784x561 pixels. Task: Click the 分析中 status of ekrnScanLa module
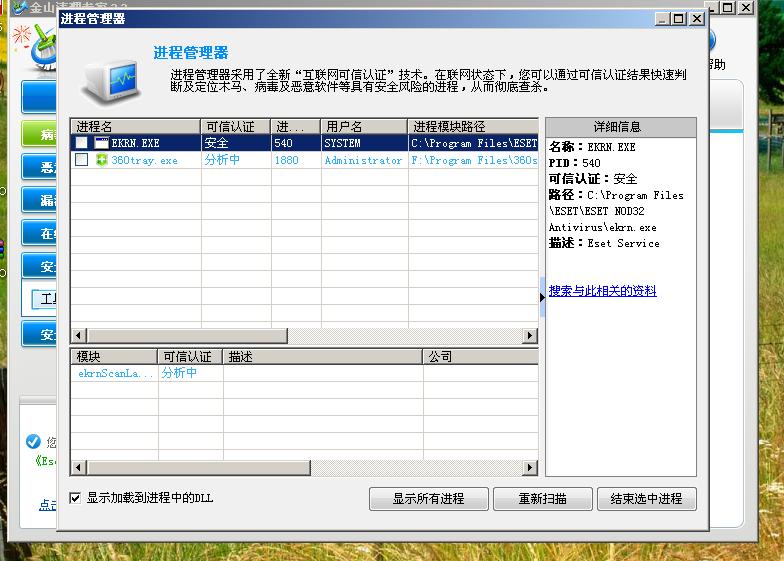179,373
